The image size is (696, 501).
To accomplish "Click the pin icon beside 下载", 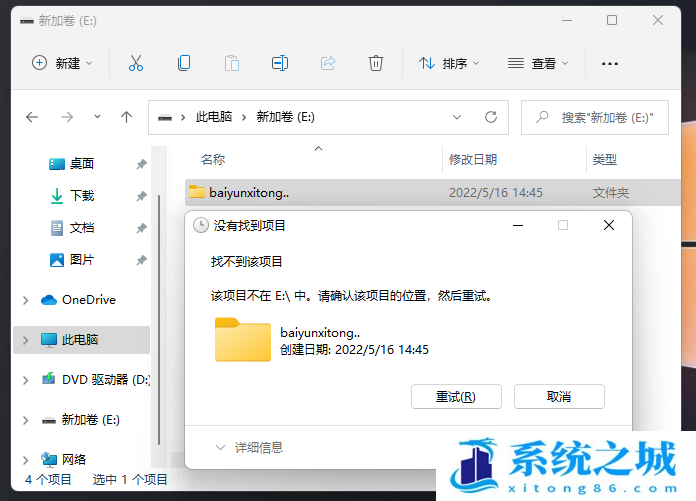I will coord(141,196).
